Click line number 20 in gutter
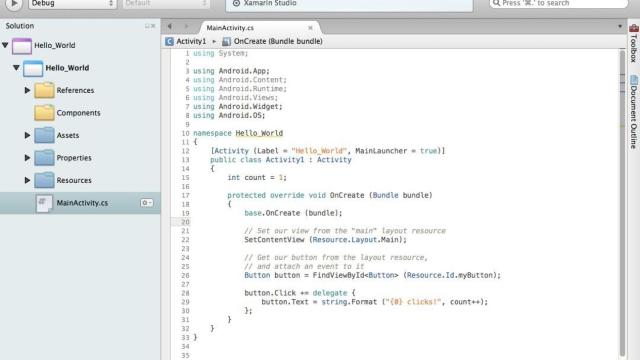This screenshot has height=360, width=640. pos(185,222)
